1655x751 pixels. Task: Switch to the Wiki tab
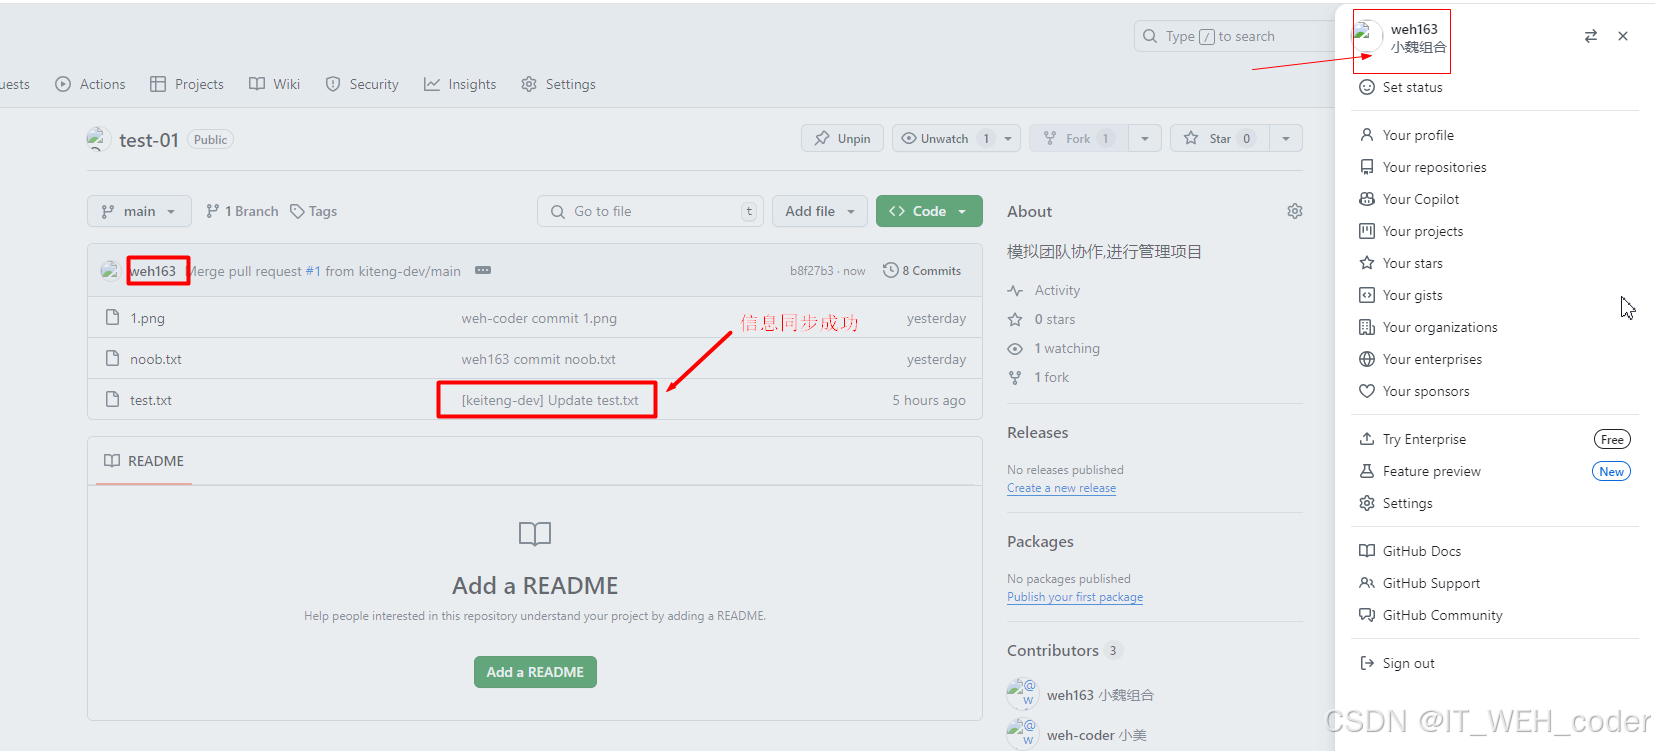[x=275, y=84]
